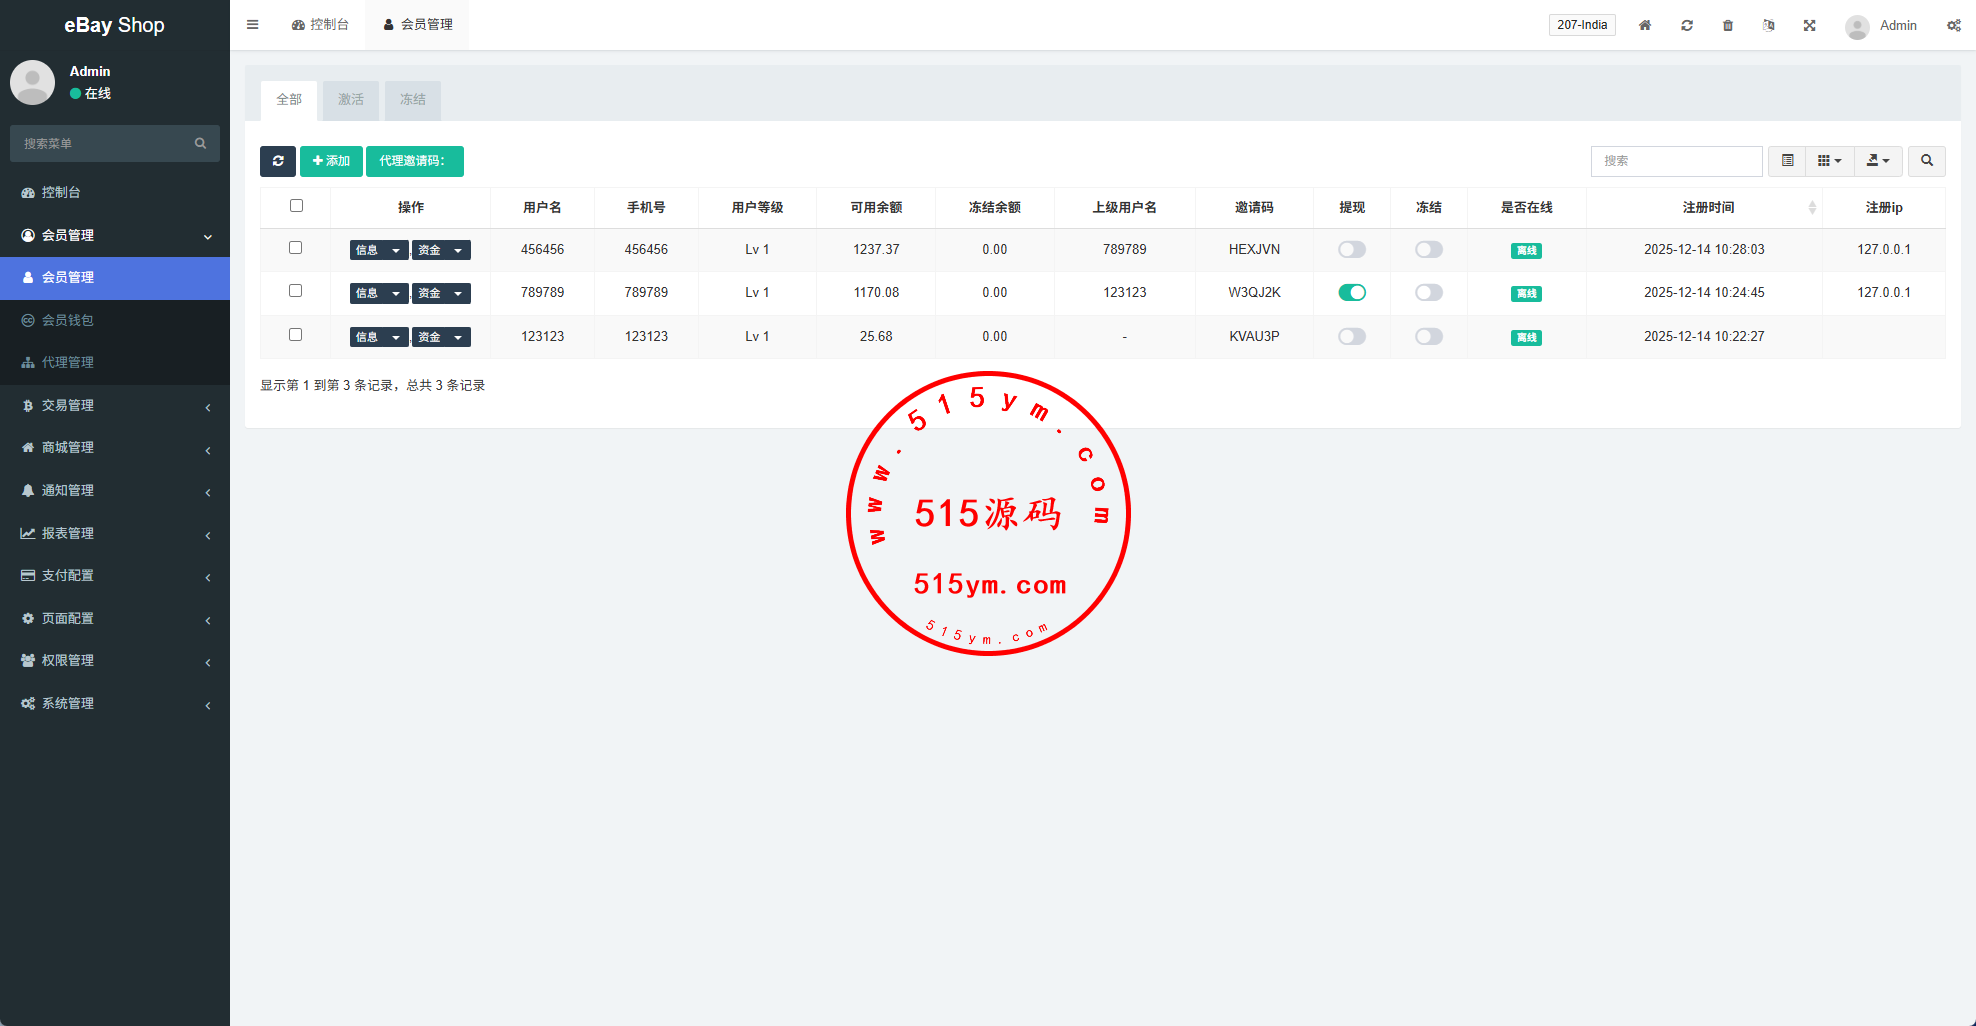Click the toggle table view icon
1976x1026 pixels.
tap(1787, 161)
